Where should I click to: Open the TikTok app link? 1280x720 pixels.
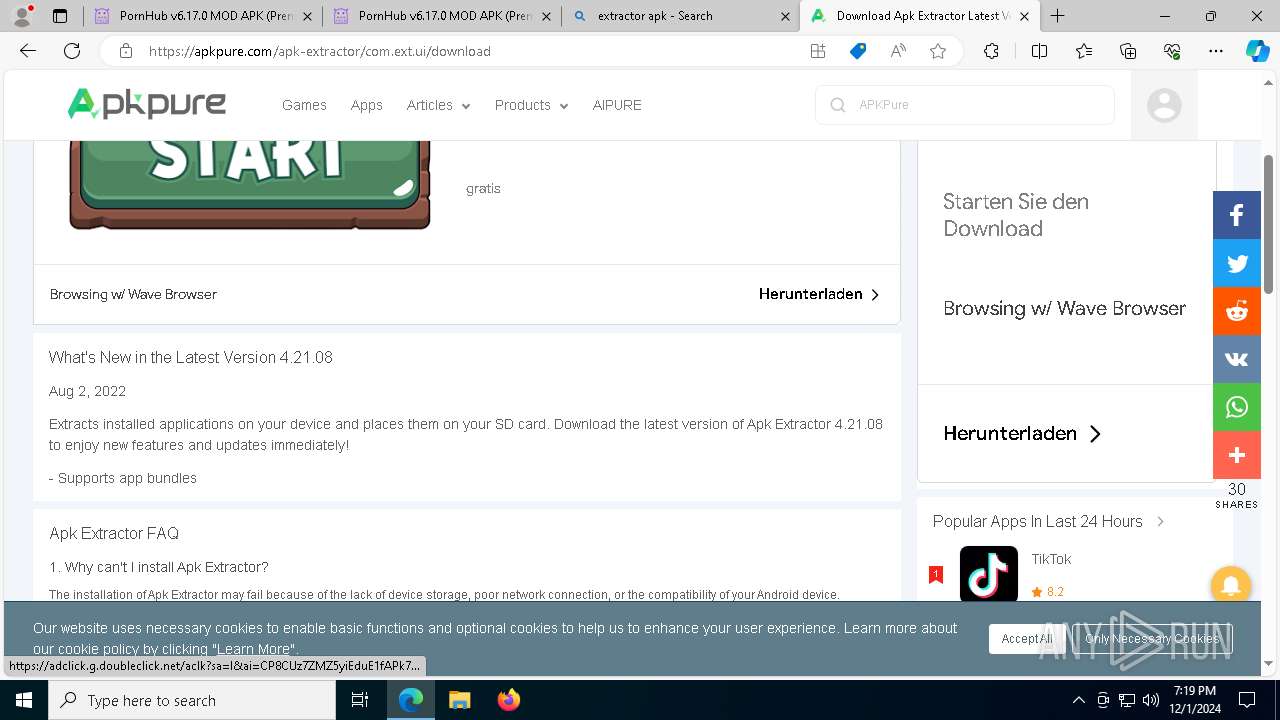click(x=1051, y=559)
